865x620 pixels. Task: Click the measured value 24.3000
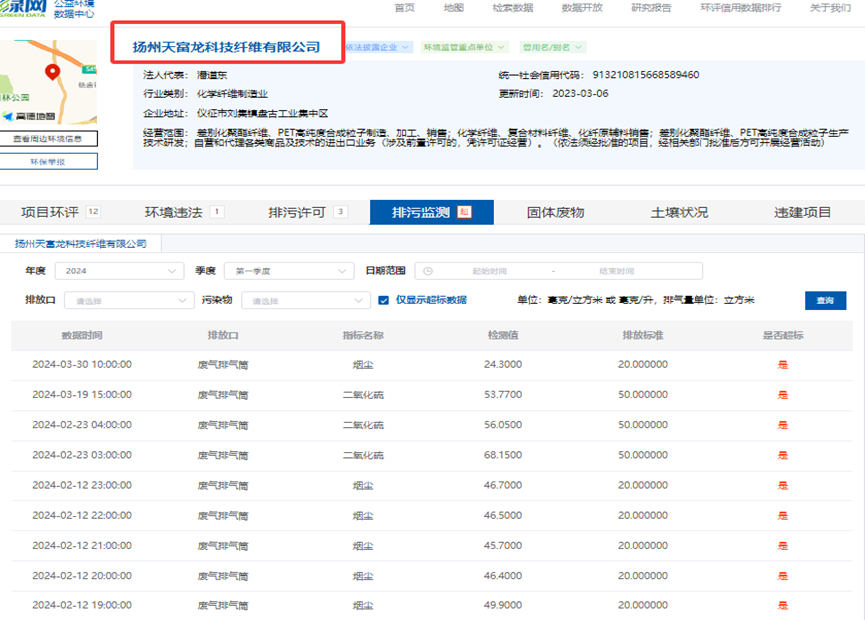[x=503, y=365]
